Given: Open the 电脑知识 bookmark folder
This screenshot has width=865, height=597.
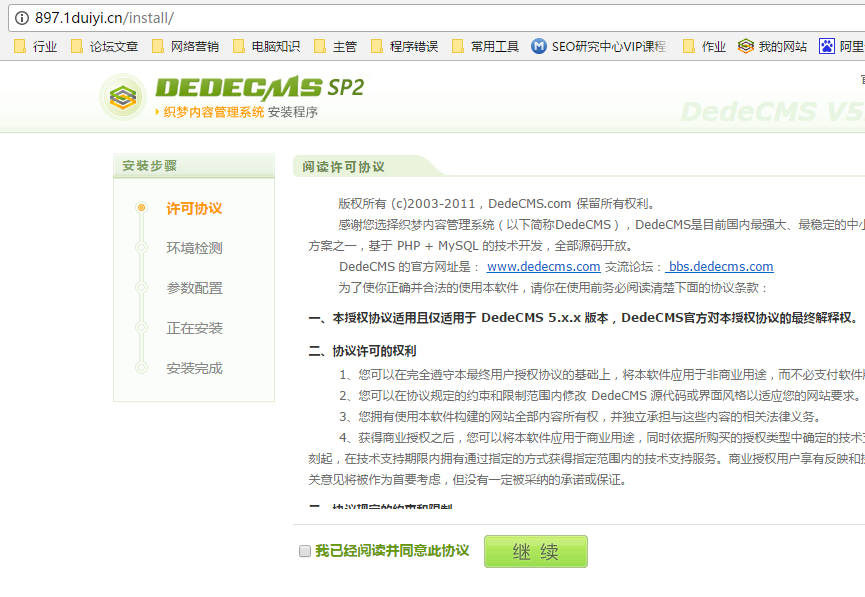Looking at the screenshot, I should [266, 46].
